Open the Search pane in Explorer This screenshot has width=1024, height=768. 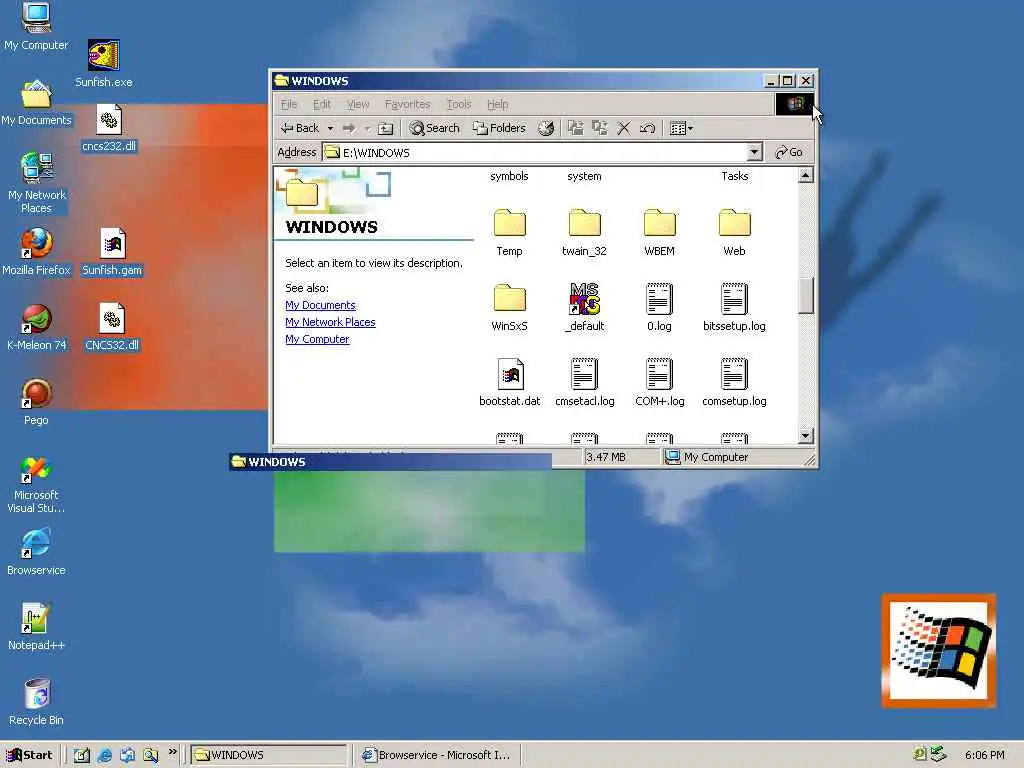434,128
